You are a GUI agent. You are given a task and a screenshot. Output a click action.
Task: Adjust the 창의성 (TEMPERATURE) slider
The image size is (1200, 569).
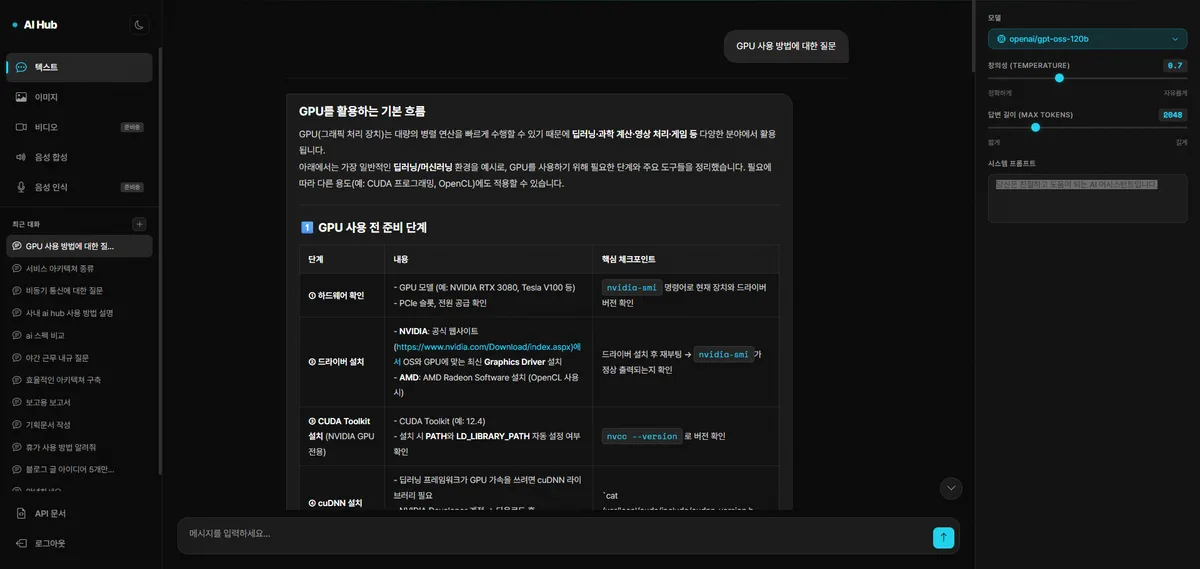(1087, 78)
